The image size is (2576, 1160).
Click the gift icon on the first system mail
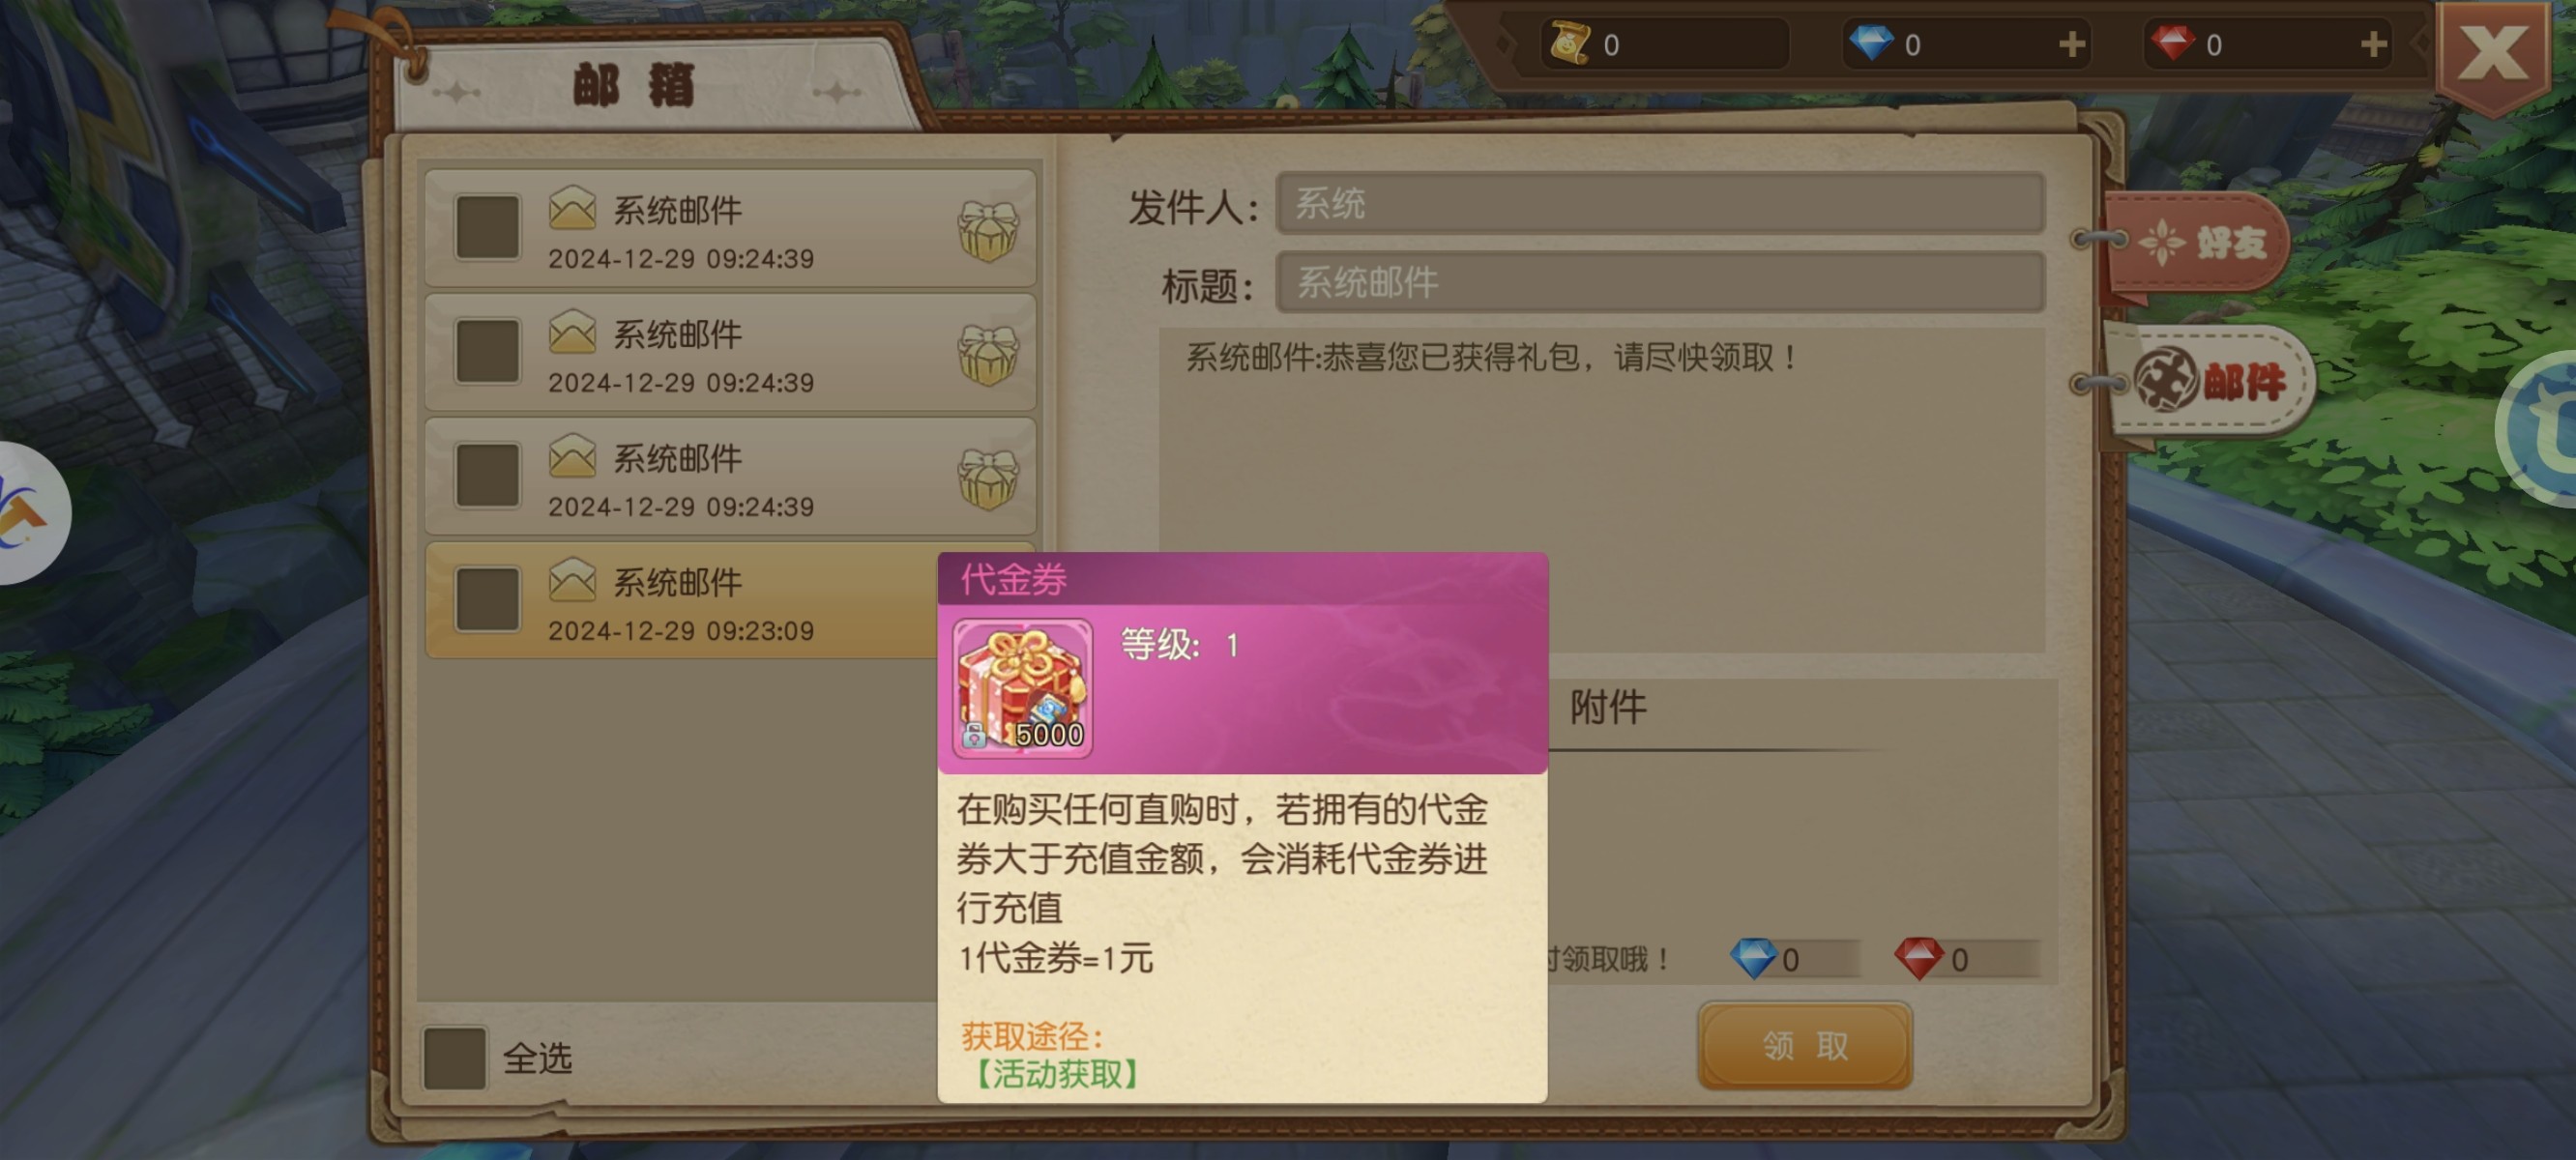988,230
